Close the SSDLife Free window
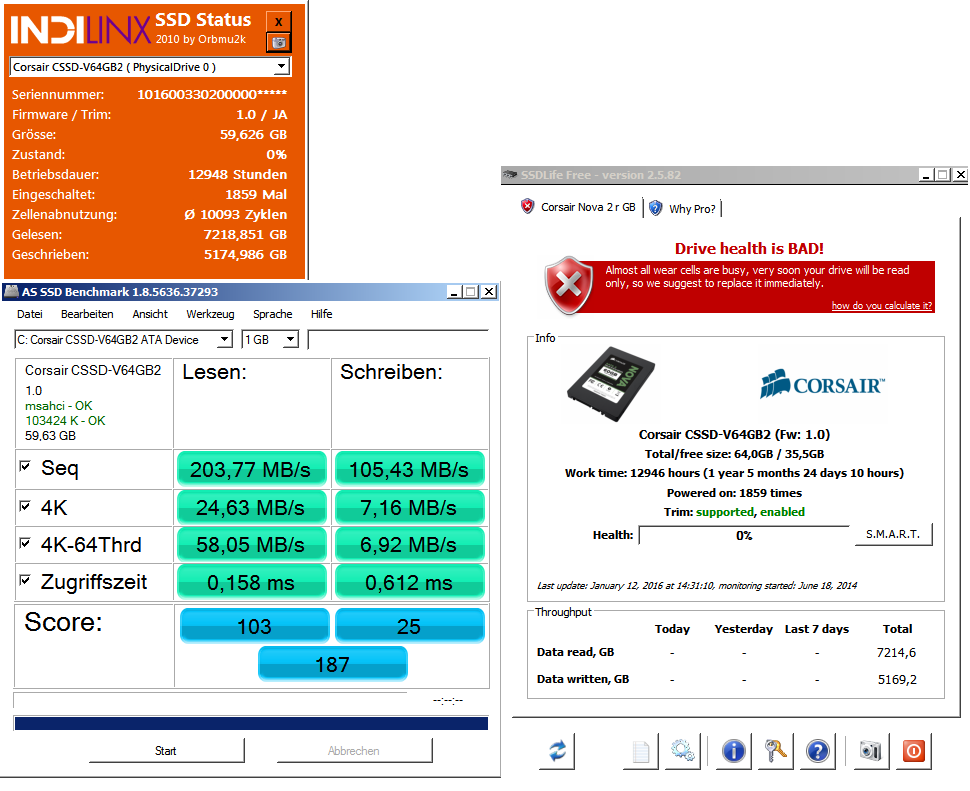Image resolution: width=970 pixels, height=791 pixels. point(960,175)
